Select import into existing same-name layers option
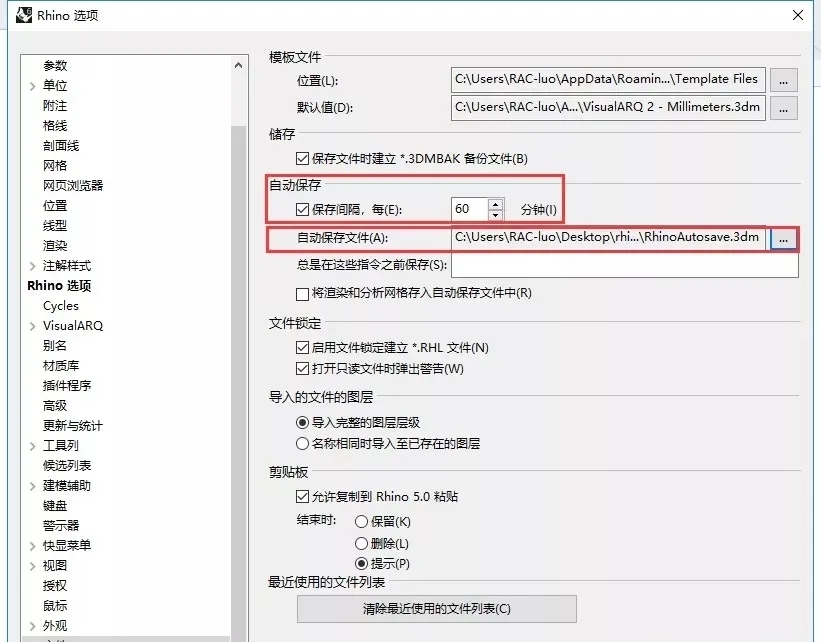Screen dimensions: 821x642 [x=303, y=443]
